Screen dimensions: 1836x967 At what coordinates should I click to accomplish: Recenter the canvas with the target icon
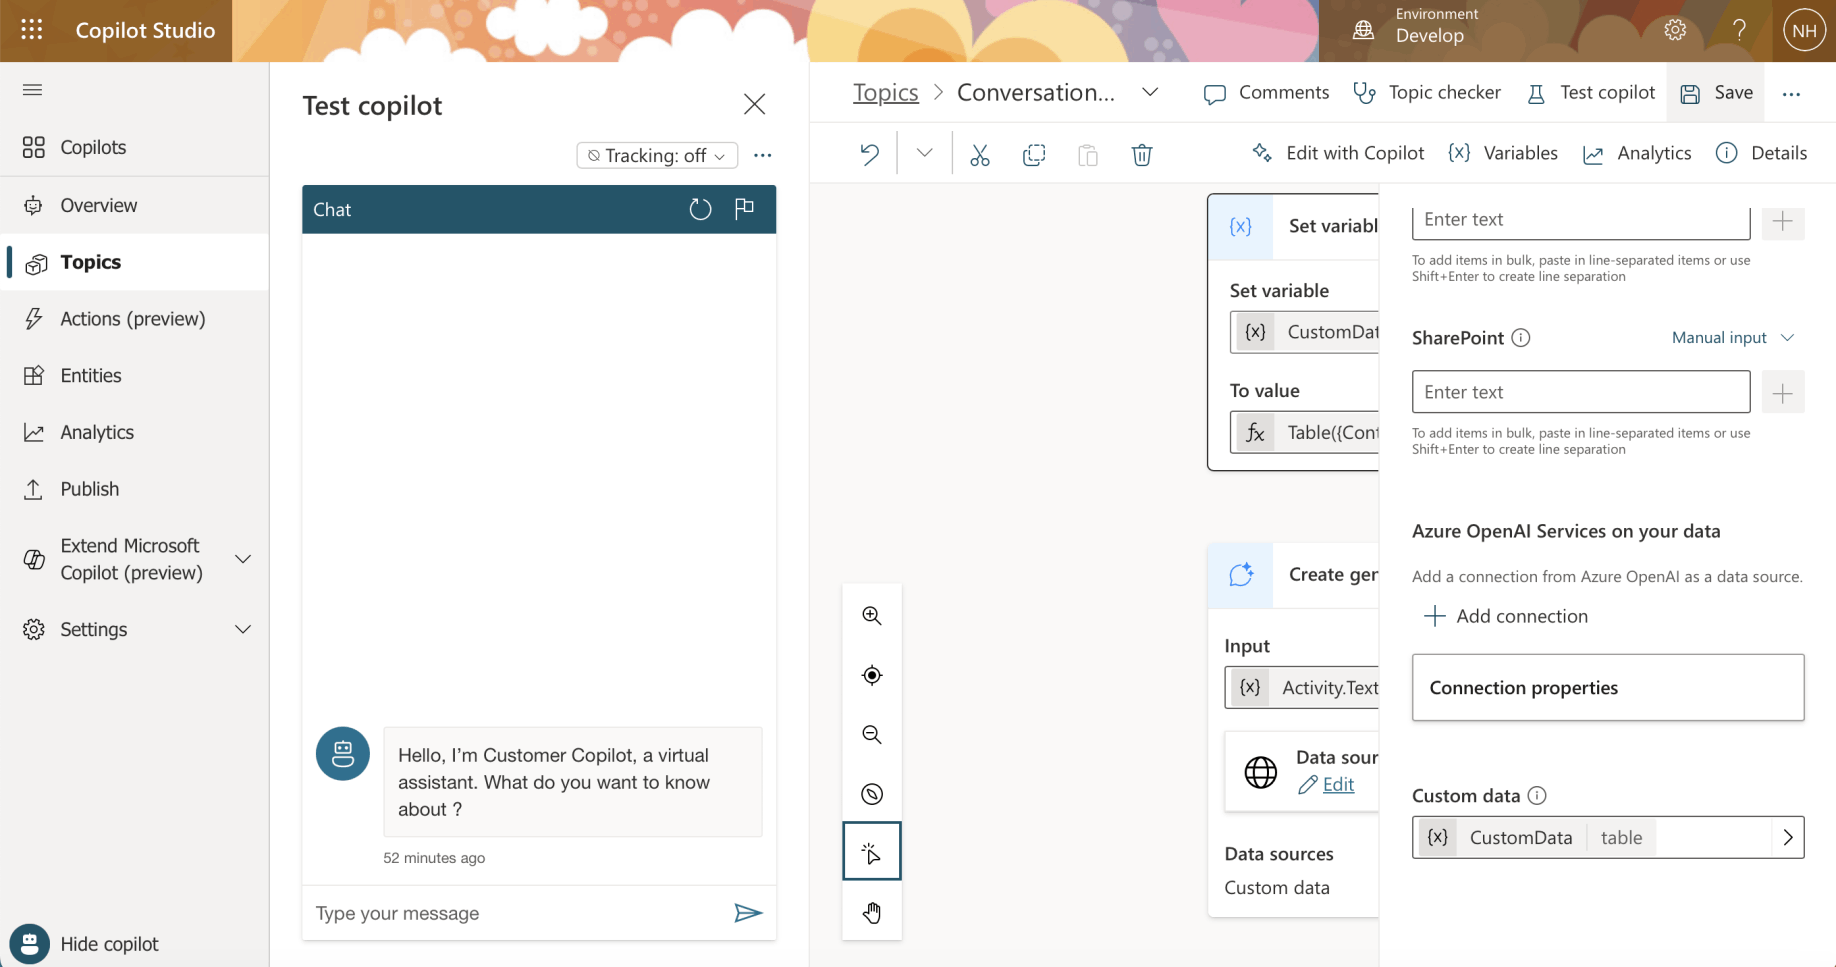coord(872,675)
